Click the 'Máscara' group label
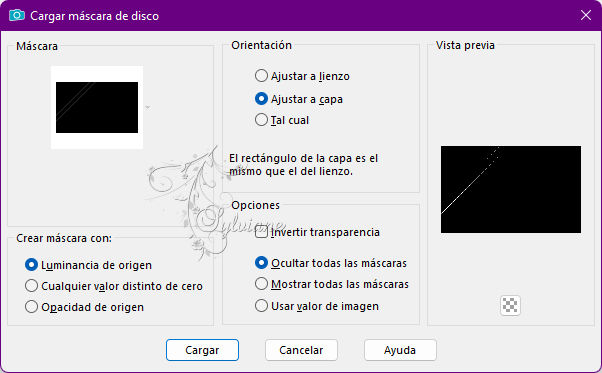Image resolution: width=602 pixels, height=373 pixels. [x=37, y=46]
